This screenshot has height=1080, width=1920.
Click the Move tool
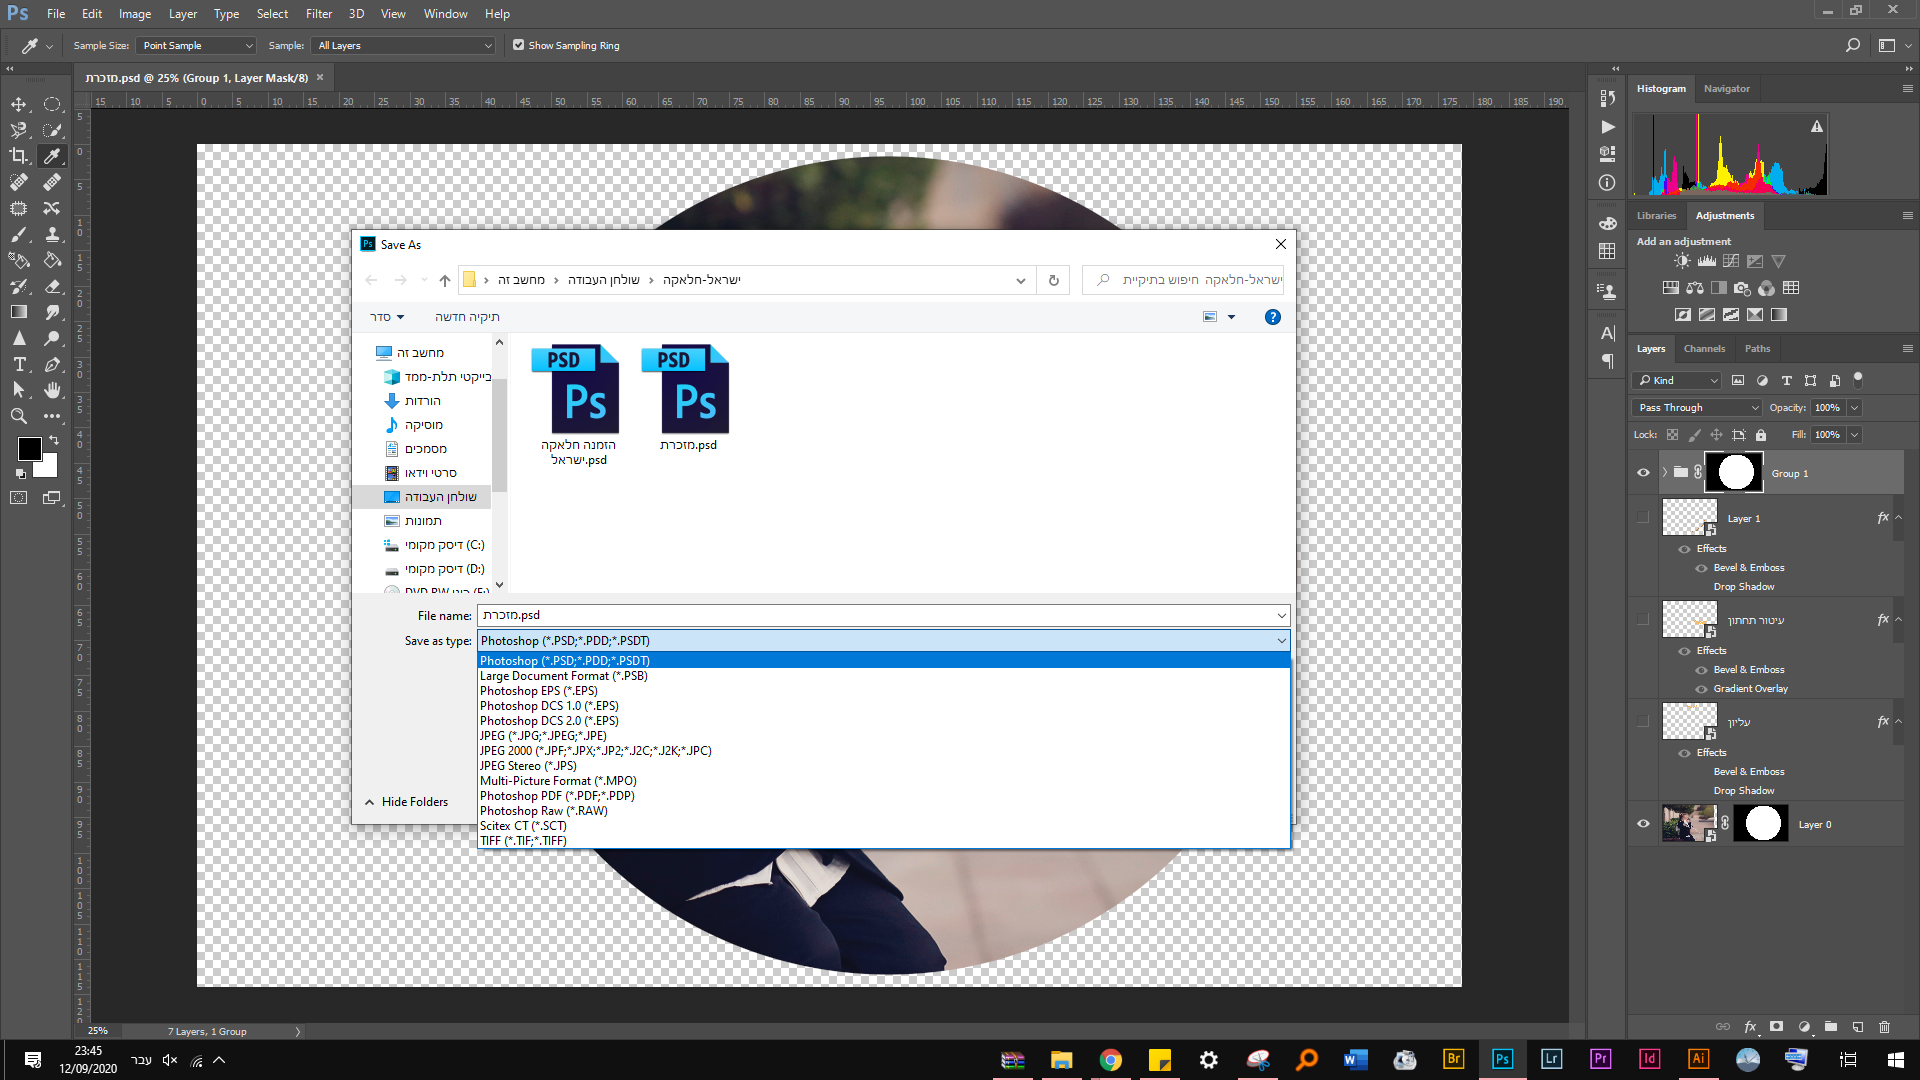pyautogui.click(x=18, y=104)
